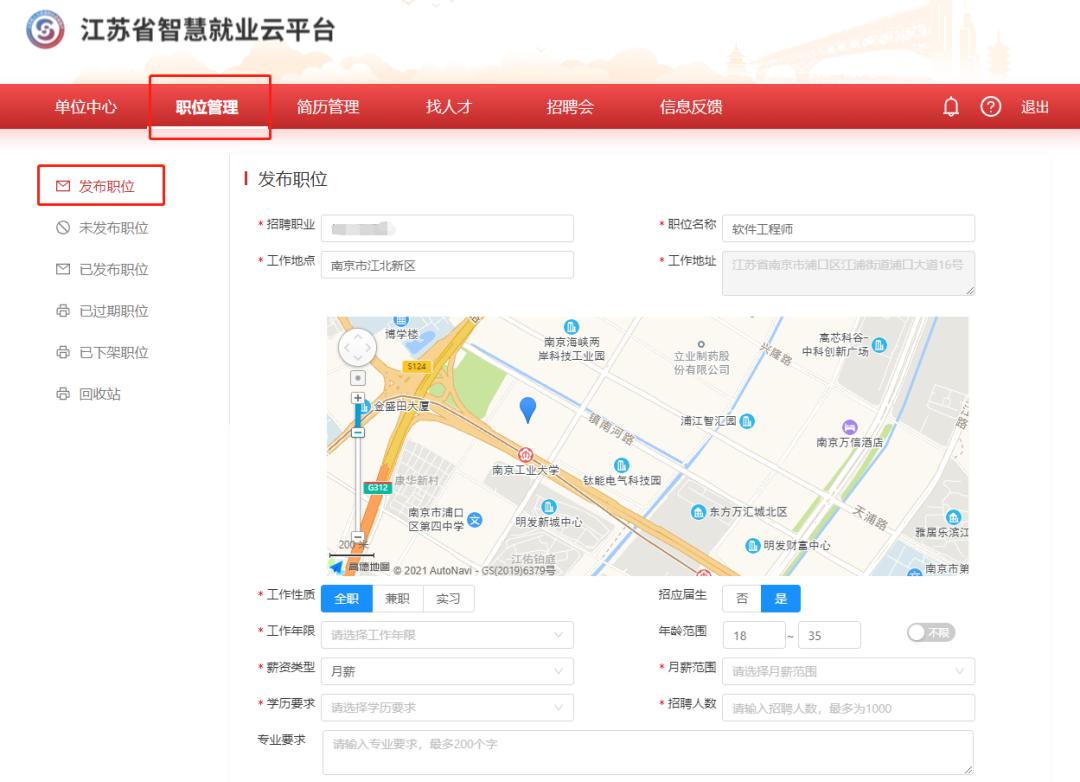Click the platform logo in header

click(45, 30)
